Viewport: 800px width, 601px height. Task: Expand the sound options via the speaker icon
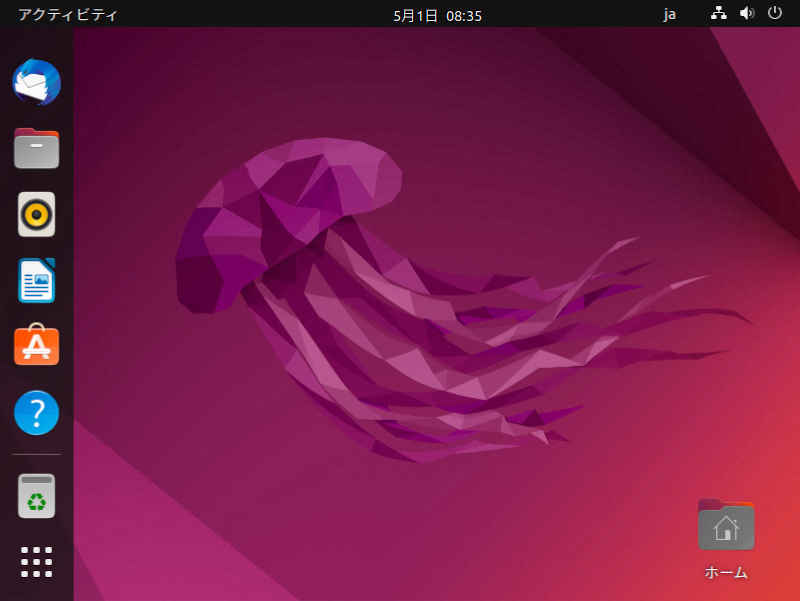747,14
